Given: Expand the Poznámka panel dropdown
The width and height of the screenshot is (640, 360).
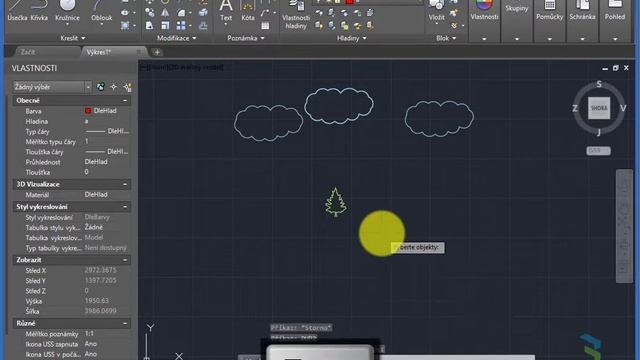Looking at the screenshot, I should pyautogui.click(x=246, y=38).
